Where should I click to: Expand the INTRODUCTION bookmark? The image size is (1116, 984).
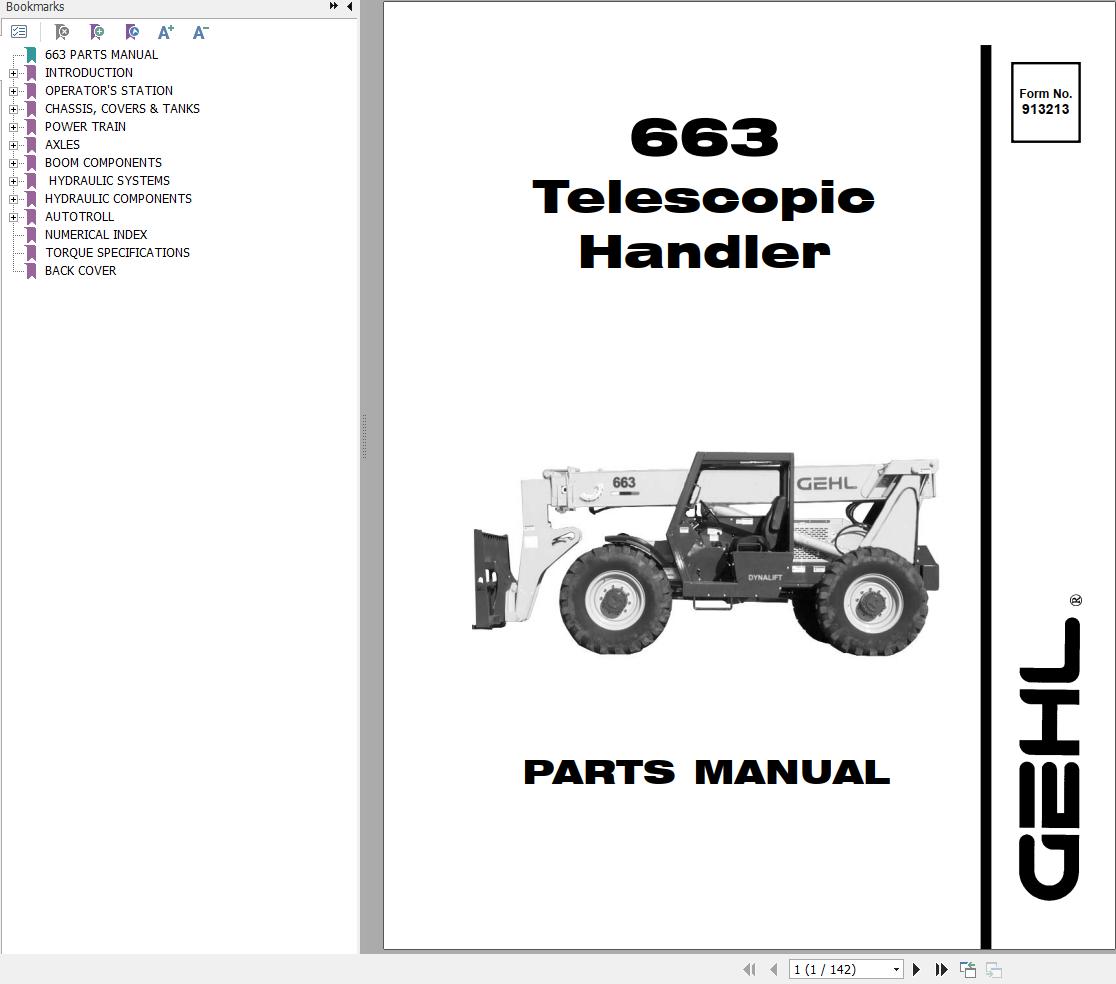(13, 73)
